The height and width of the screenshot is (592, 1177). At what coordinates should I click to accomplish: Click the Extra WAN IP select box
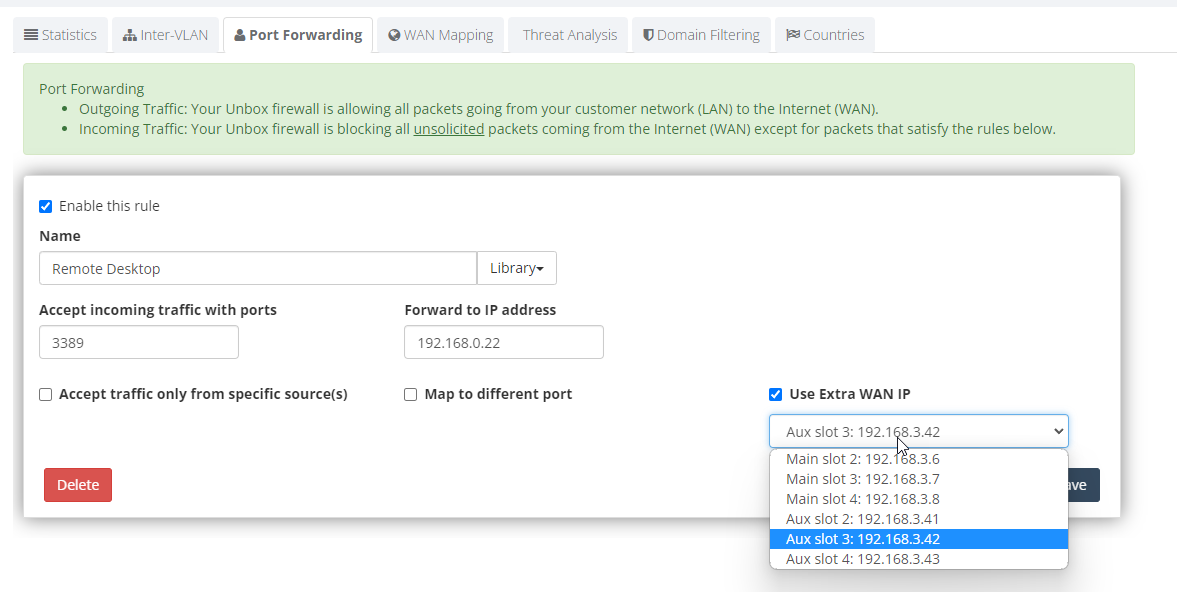pos(918,431)
